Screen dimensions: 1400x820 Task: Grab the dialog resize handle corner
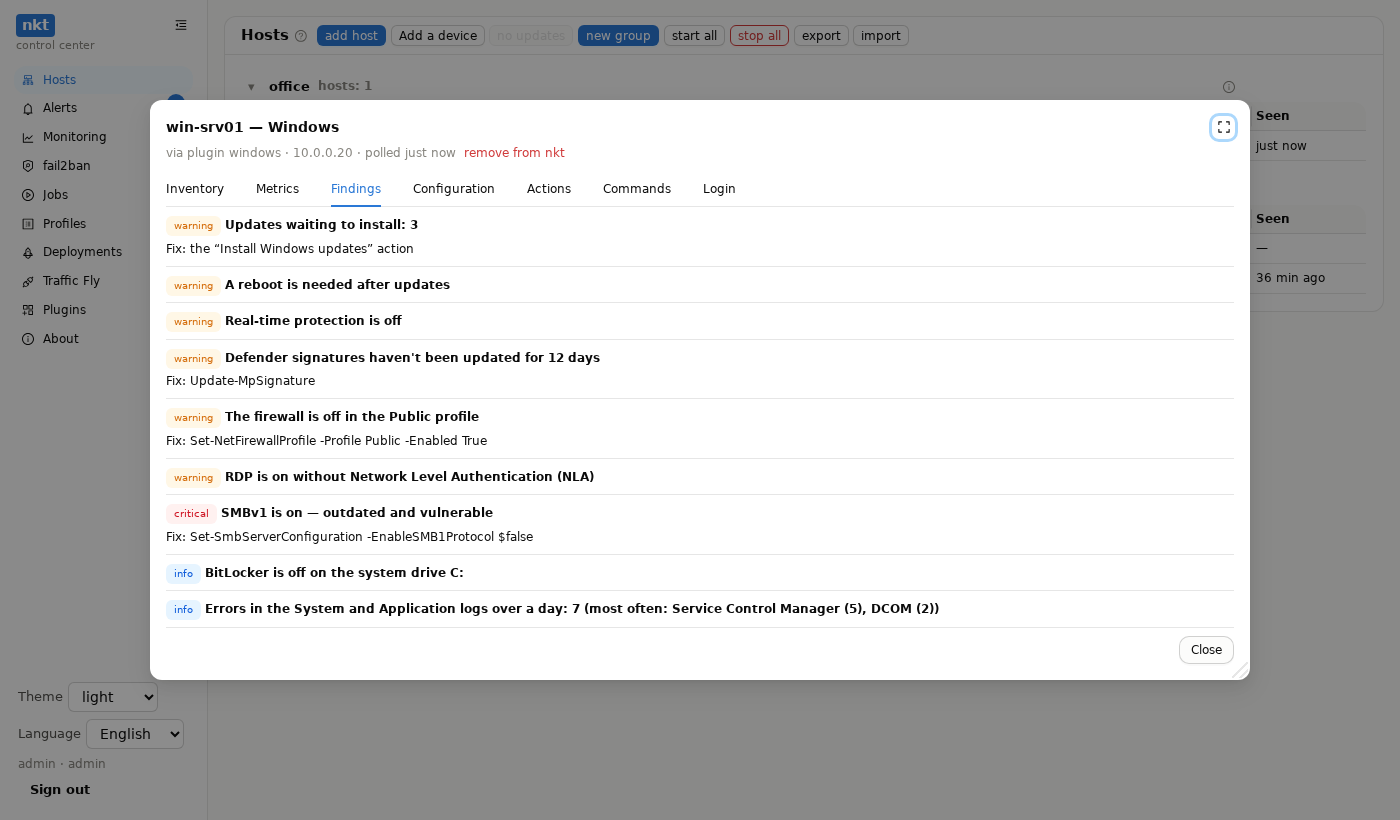(1241, 671)
